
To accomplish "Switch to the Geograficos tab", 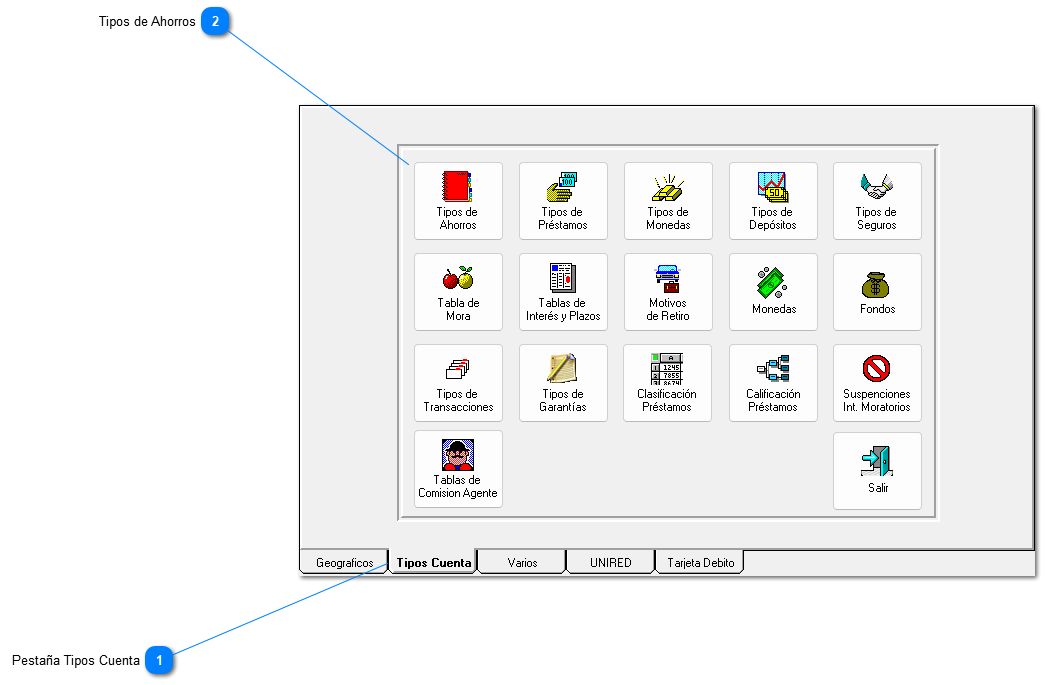I will pos(344,563).
